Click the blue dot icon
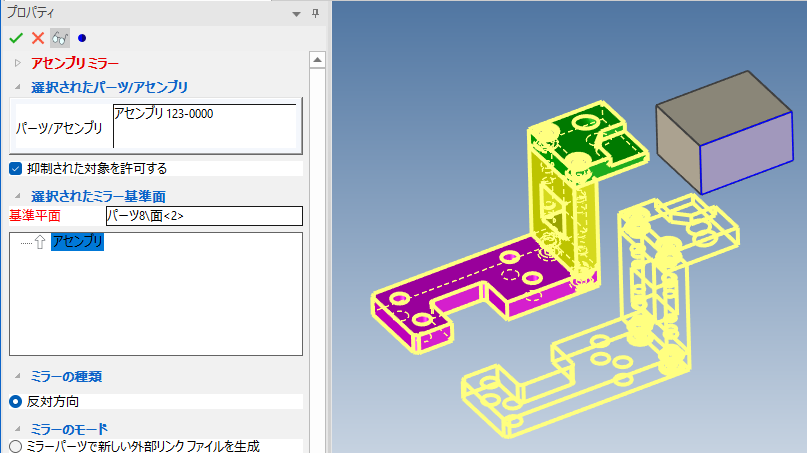The width and height of the screenshot is (807, 453). point(82,38)
